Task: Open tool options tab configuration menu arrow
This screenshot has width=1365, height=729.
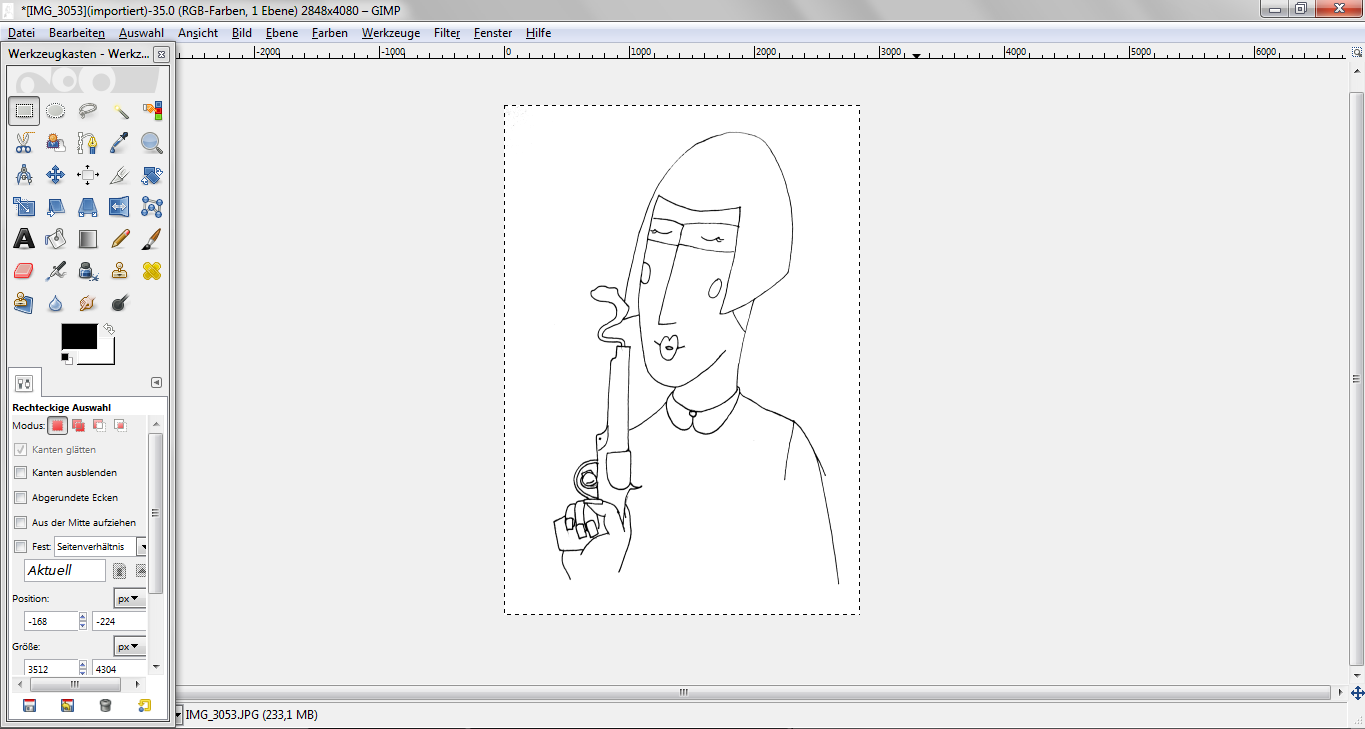Action: 156,382
